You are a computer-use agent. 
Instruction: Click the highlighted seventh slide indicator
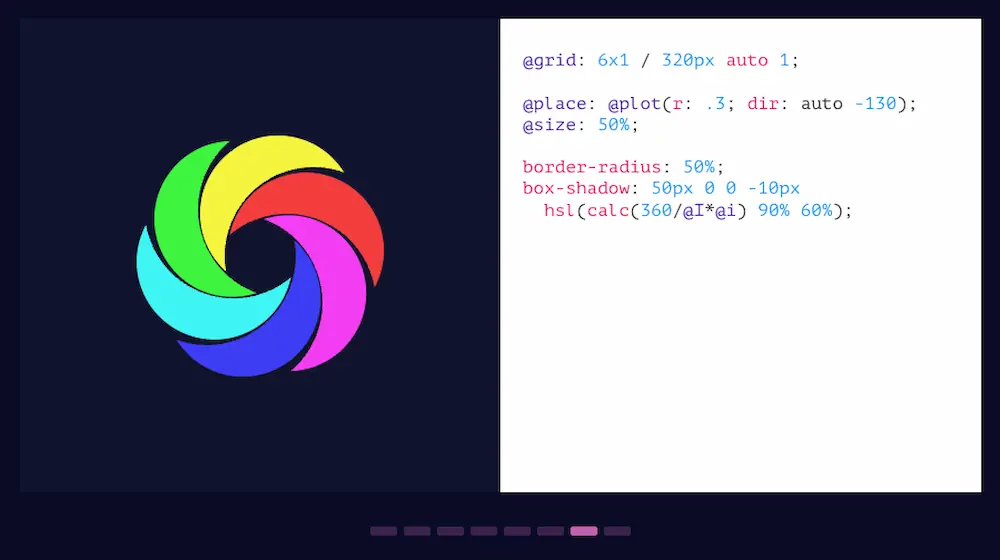click(x=584, y=531)
